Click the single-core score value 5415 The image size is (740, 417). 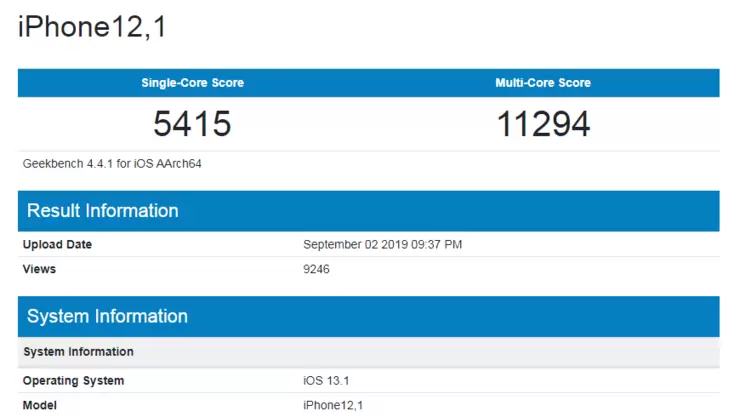point(193,124)
